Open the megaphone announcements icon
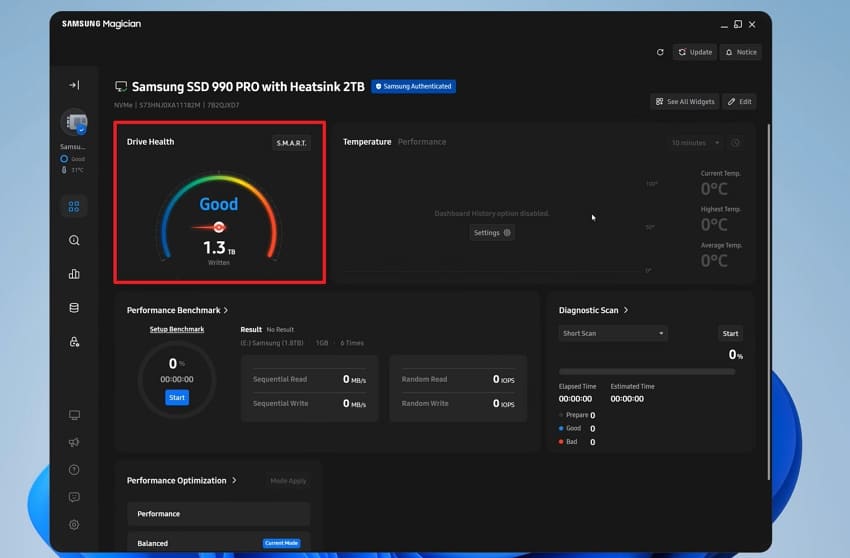Screen dimensions: 850x558 coord(74,442)
